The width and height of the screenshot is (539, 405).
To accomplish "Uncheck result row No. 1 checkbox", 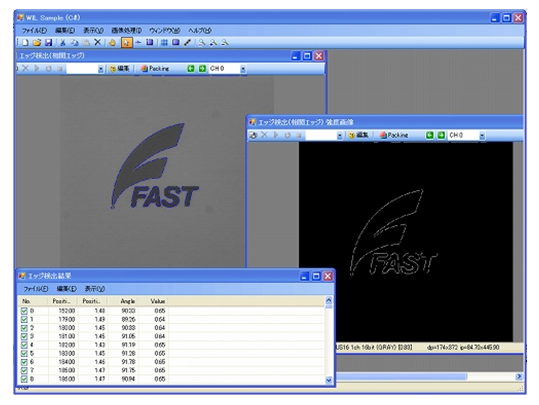I will coord(24,319).
